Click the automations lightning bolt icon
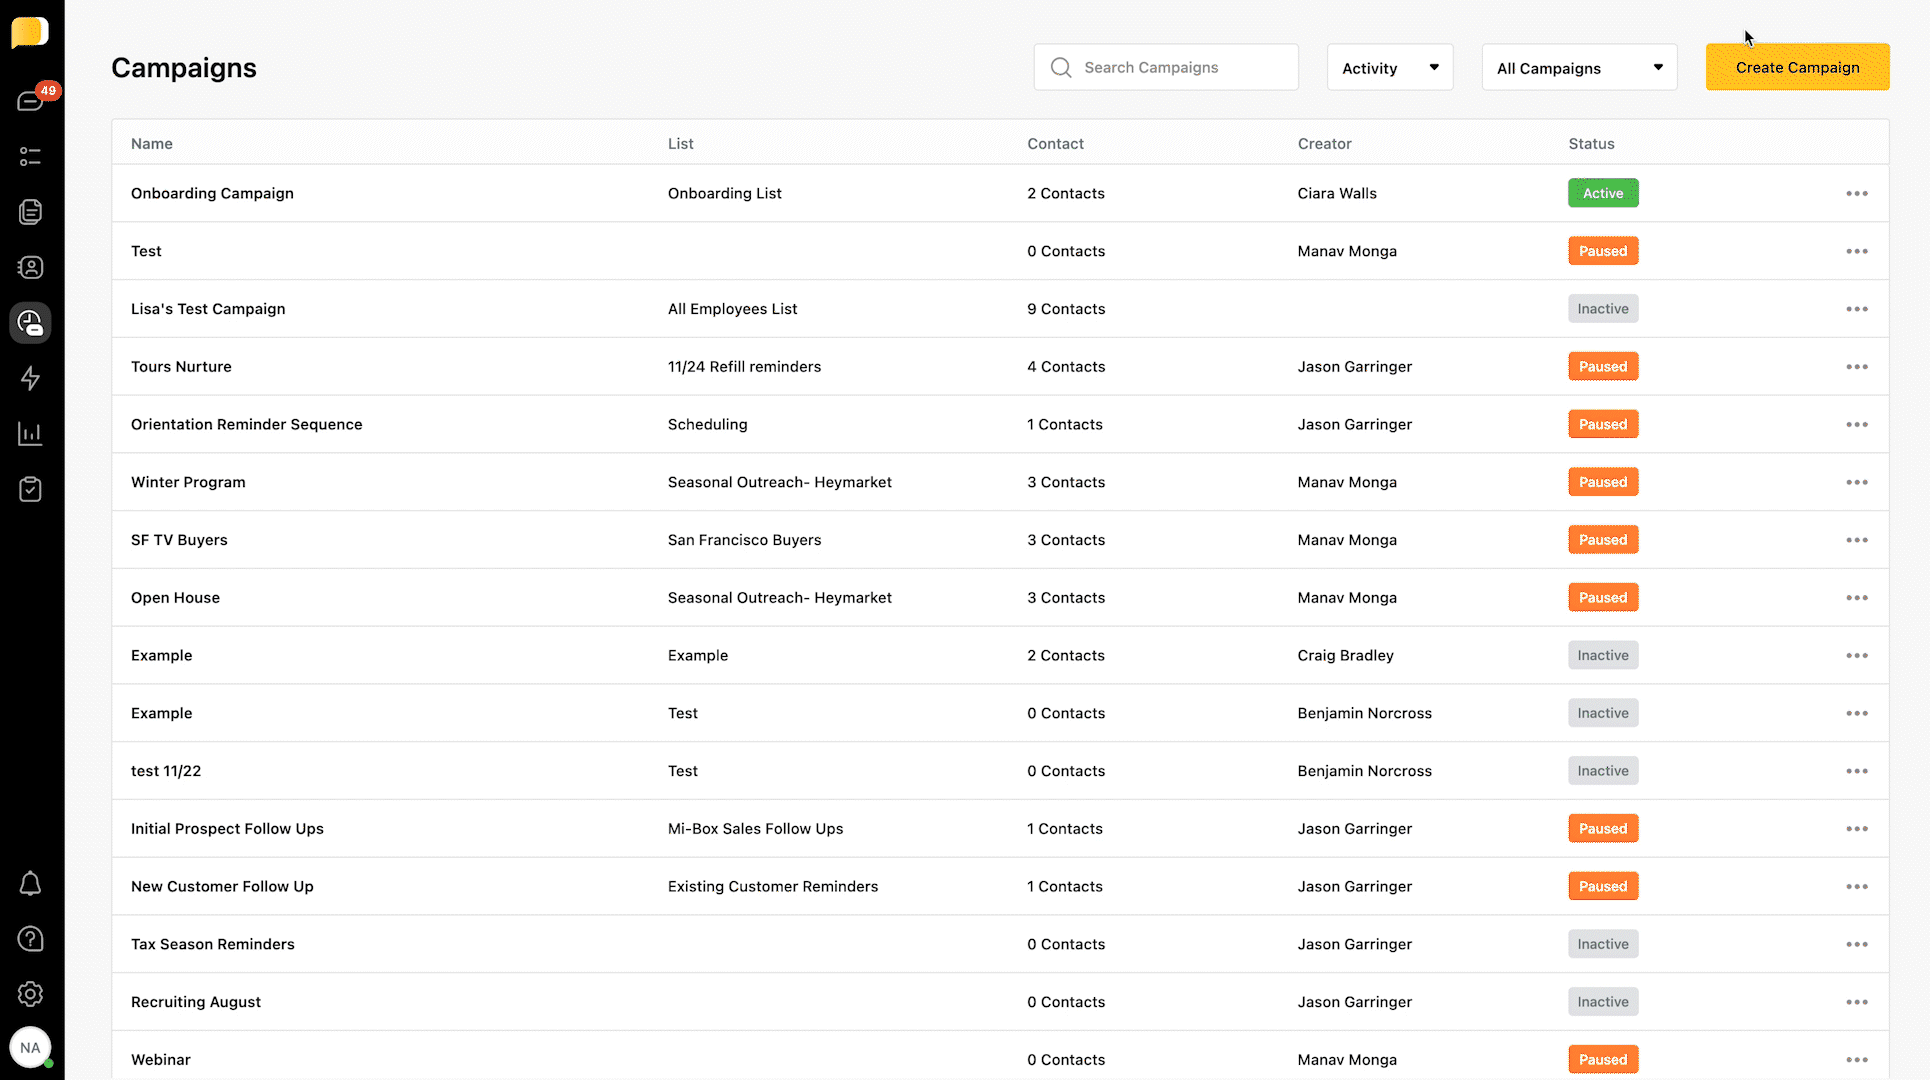 point(30,378)
